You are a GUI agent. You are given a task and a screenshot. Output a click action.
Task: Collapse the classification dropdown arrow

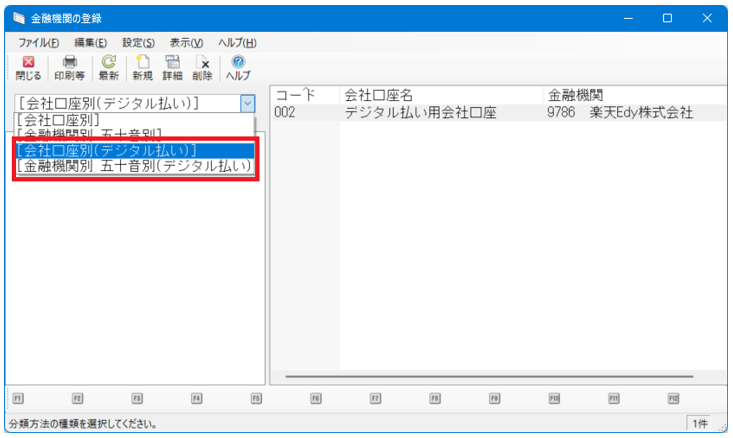(x=248, y=103)
